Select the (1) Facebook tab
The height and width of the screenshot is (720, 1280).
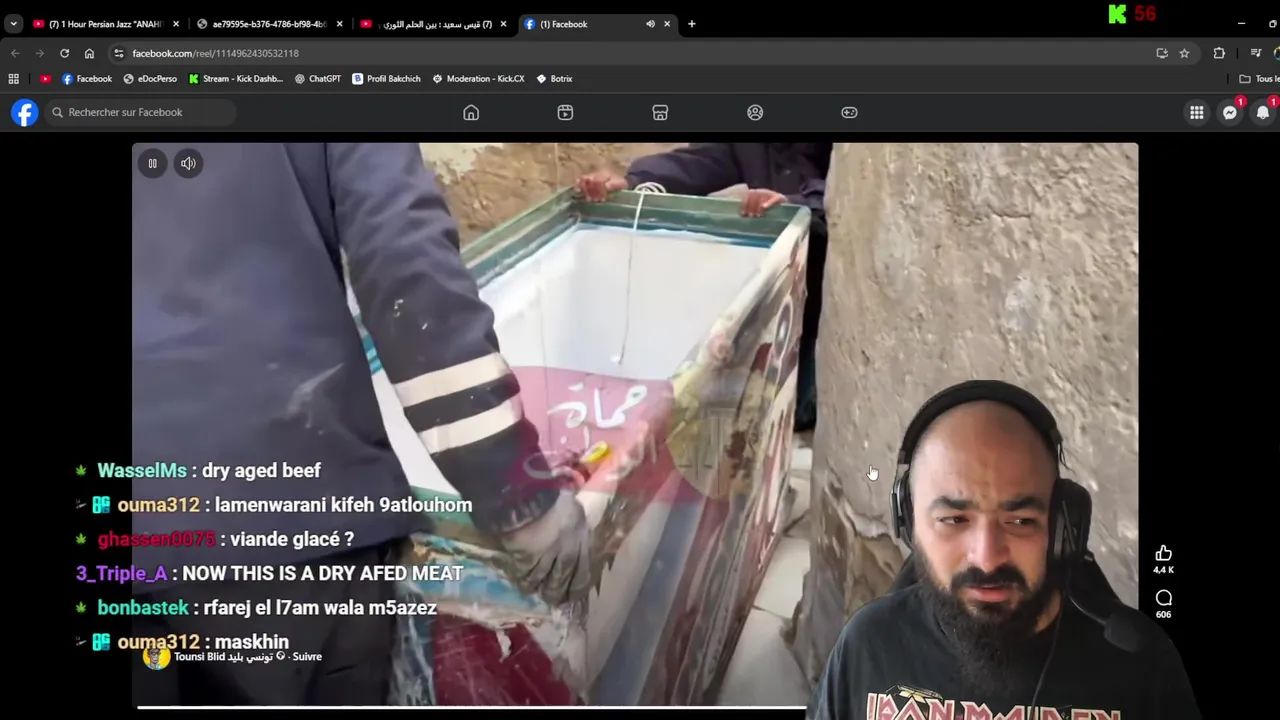click(598, 24)
